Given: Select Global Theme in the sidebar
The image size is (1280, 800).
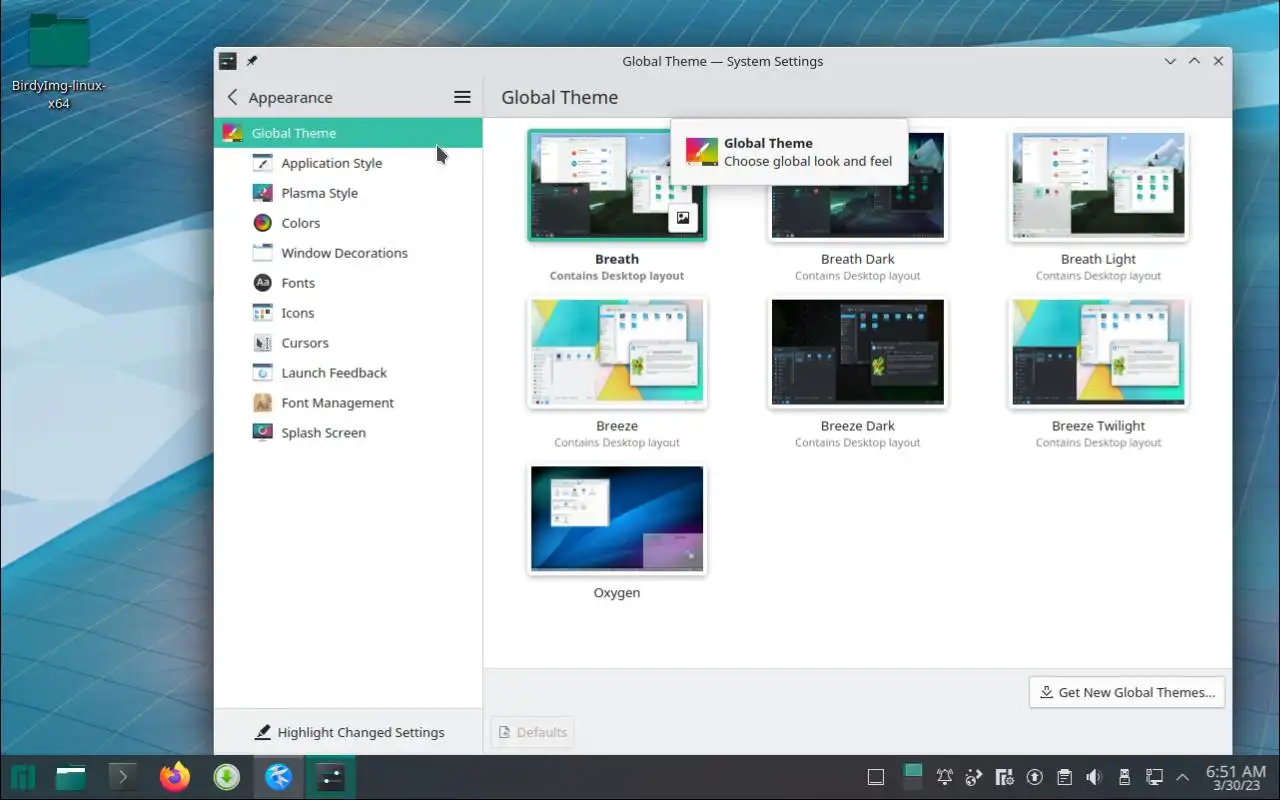Looking at the screenshot, I should tap(348, 133).
